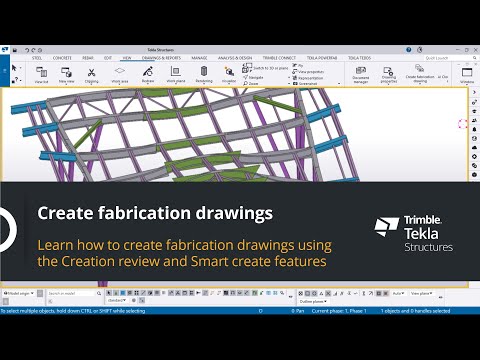Click the bell notifications icon in side pane
This screenshot has height=360, width=480.
[474, 129]
